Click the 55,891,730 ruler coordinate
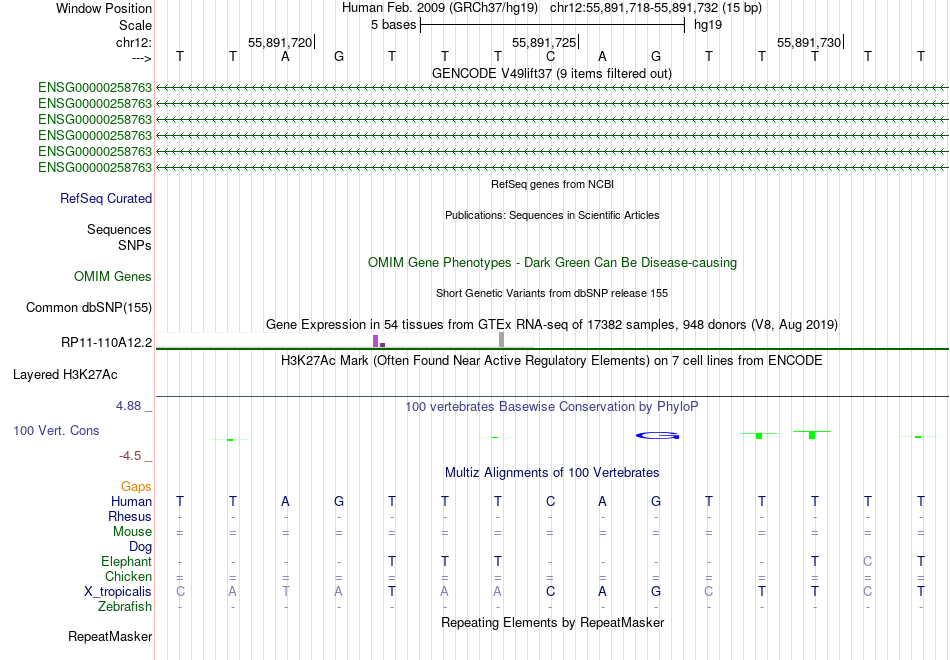Screen dimensions: 950x660 (809, 42)
